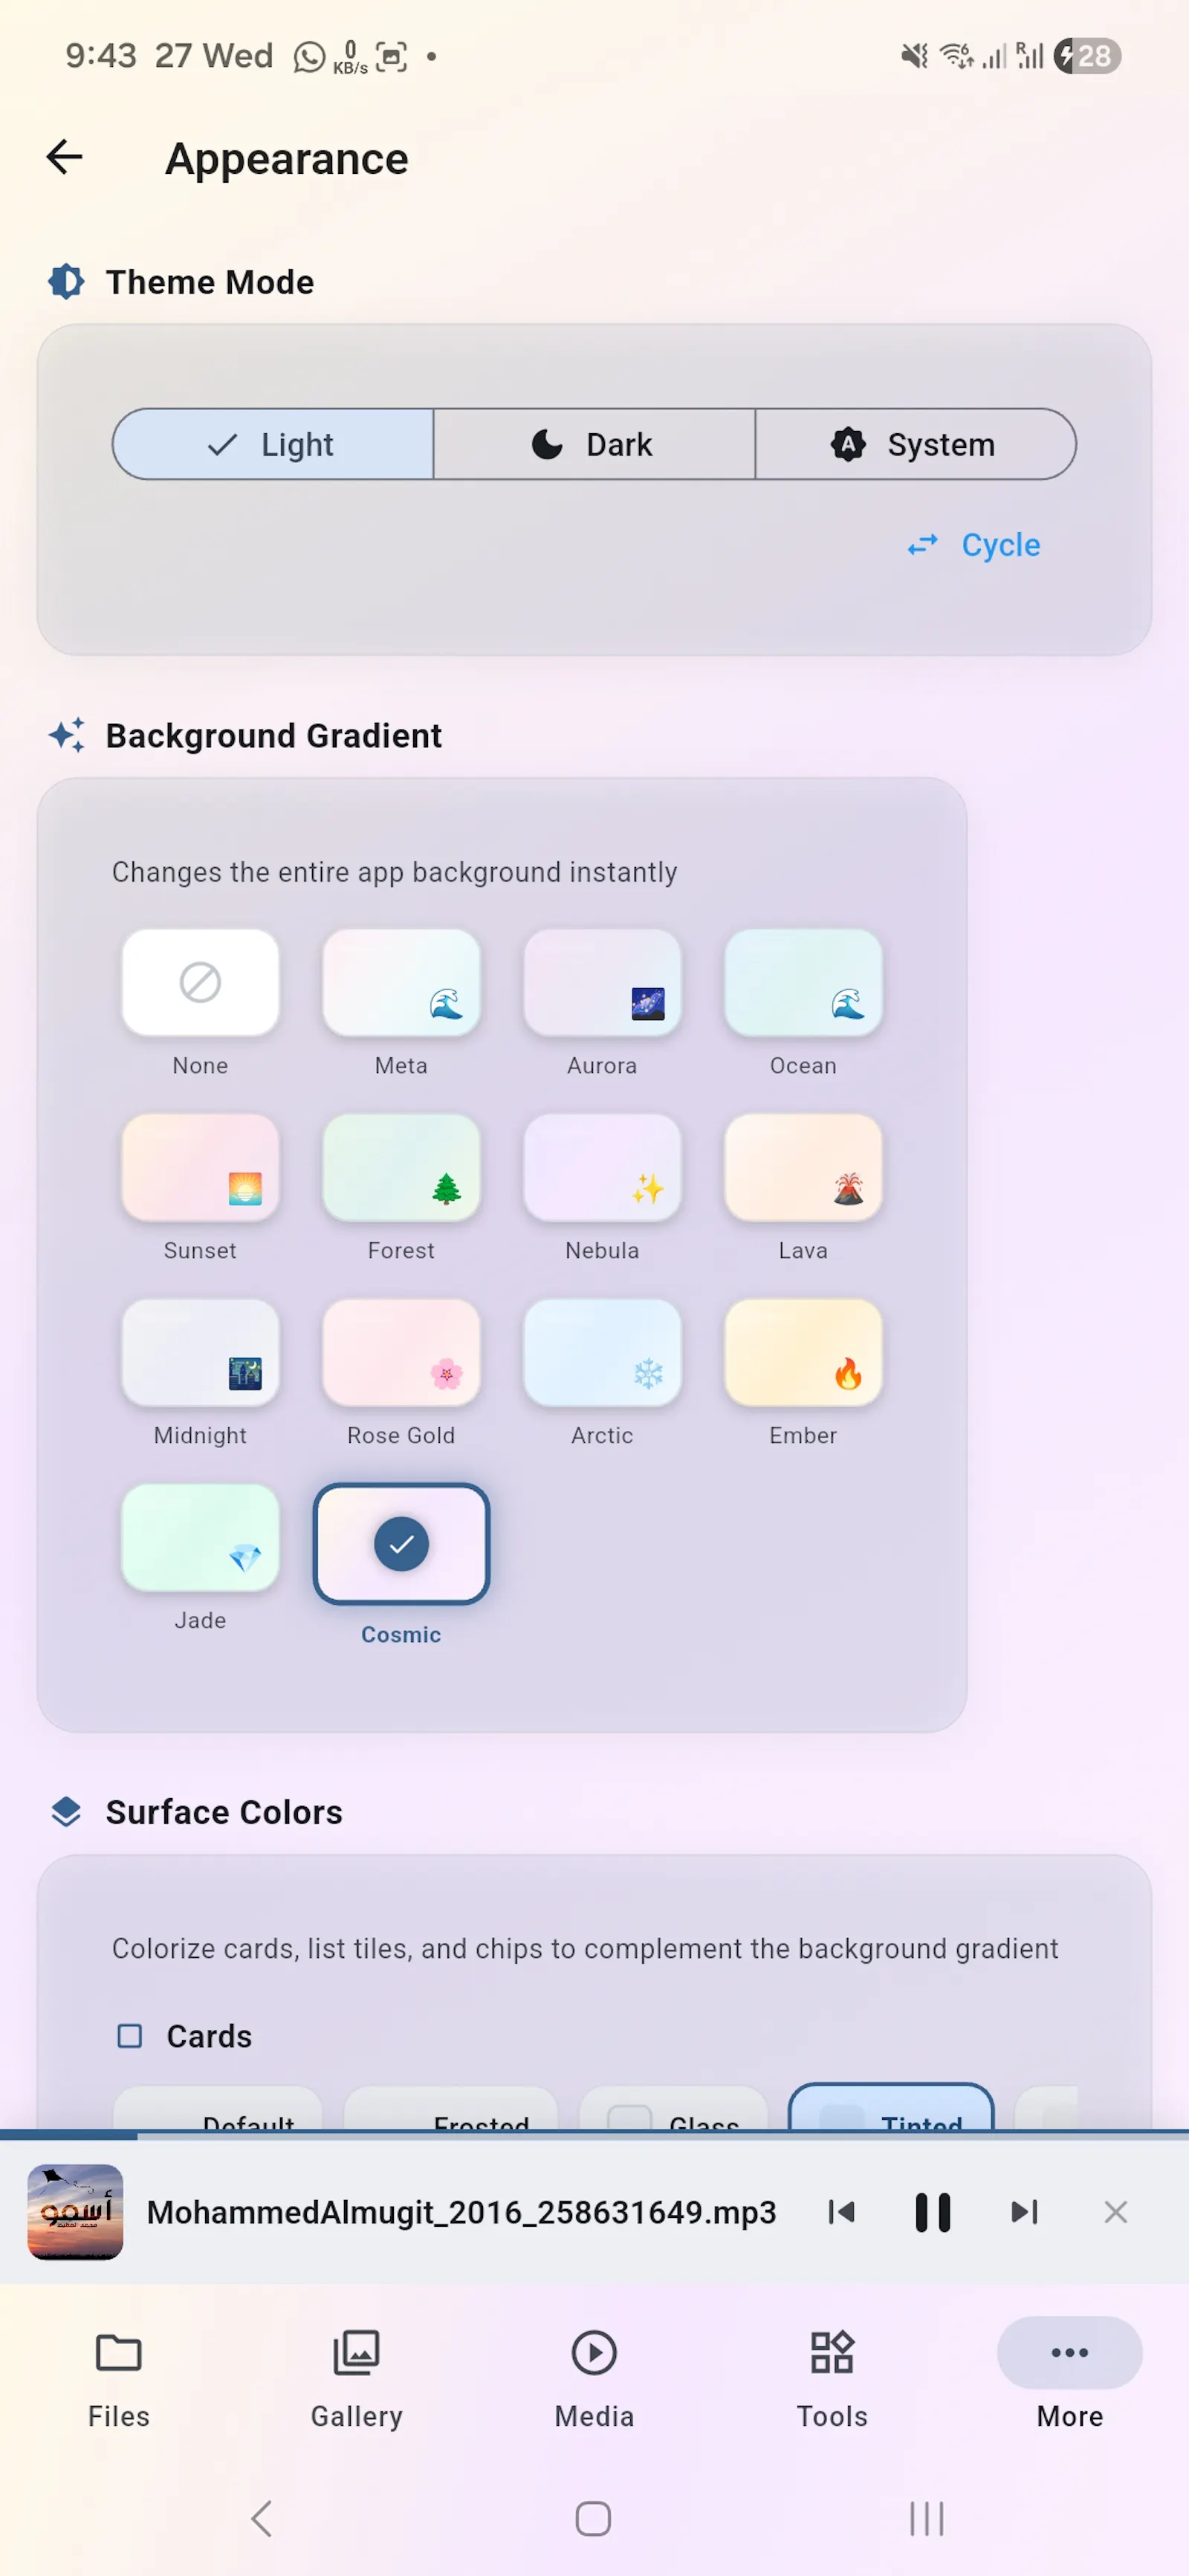Viewport: 1189px width, 2576px height.
Task: Tap Android back navigation button
Action: 262,2518
